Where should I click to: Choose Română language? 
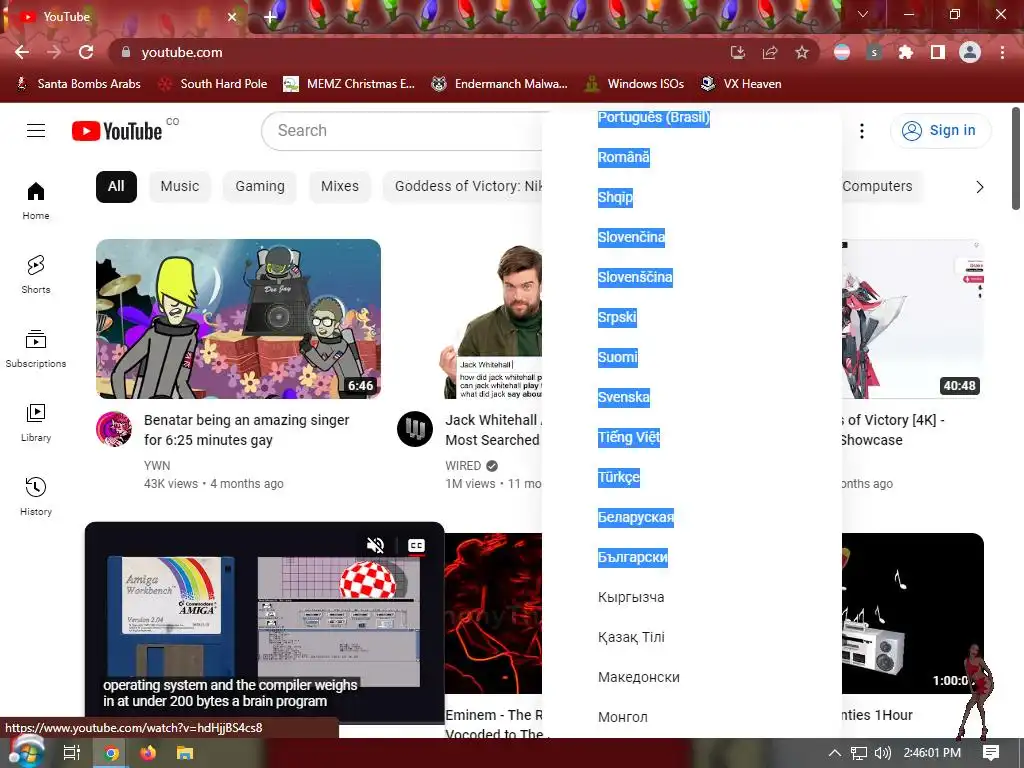[624, 157]
